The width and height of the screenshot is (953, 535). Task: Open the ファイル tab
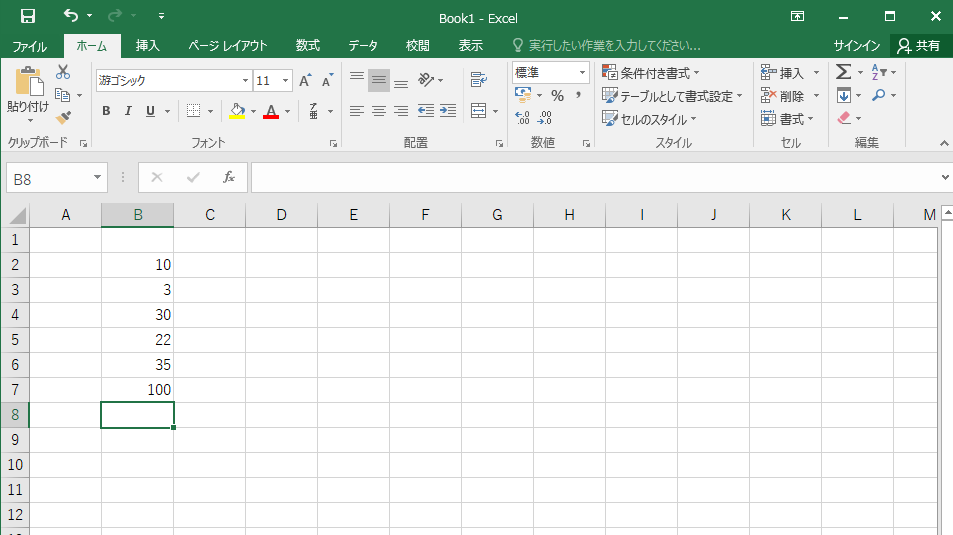[x=30, y=46]
